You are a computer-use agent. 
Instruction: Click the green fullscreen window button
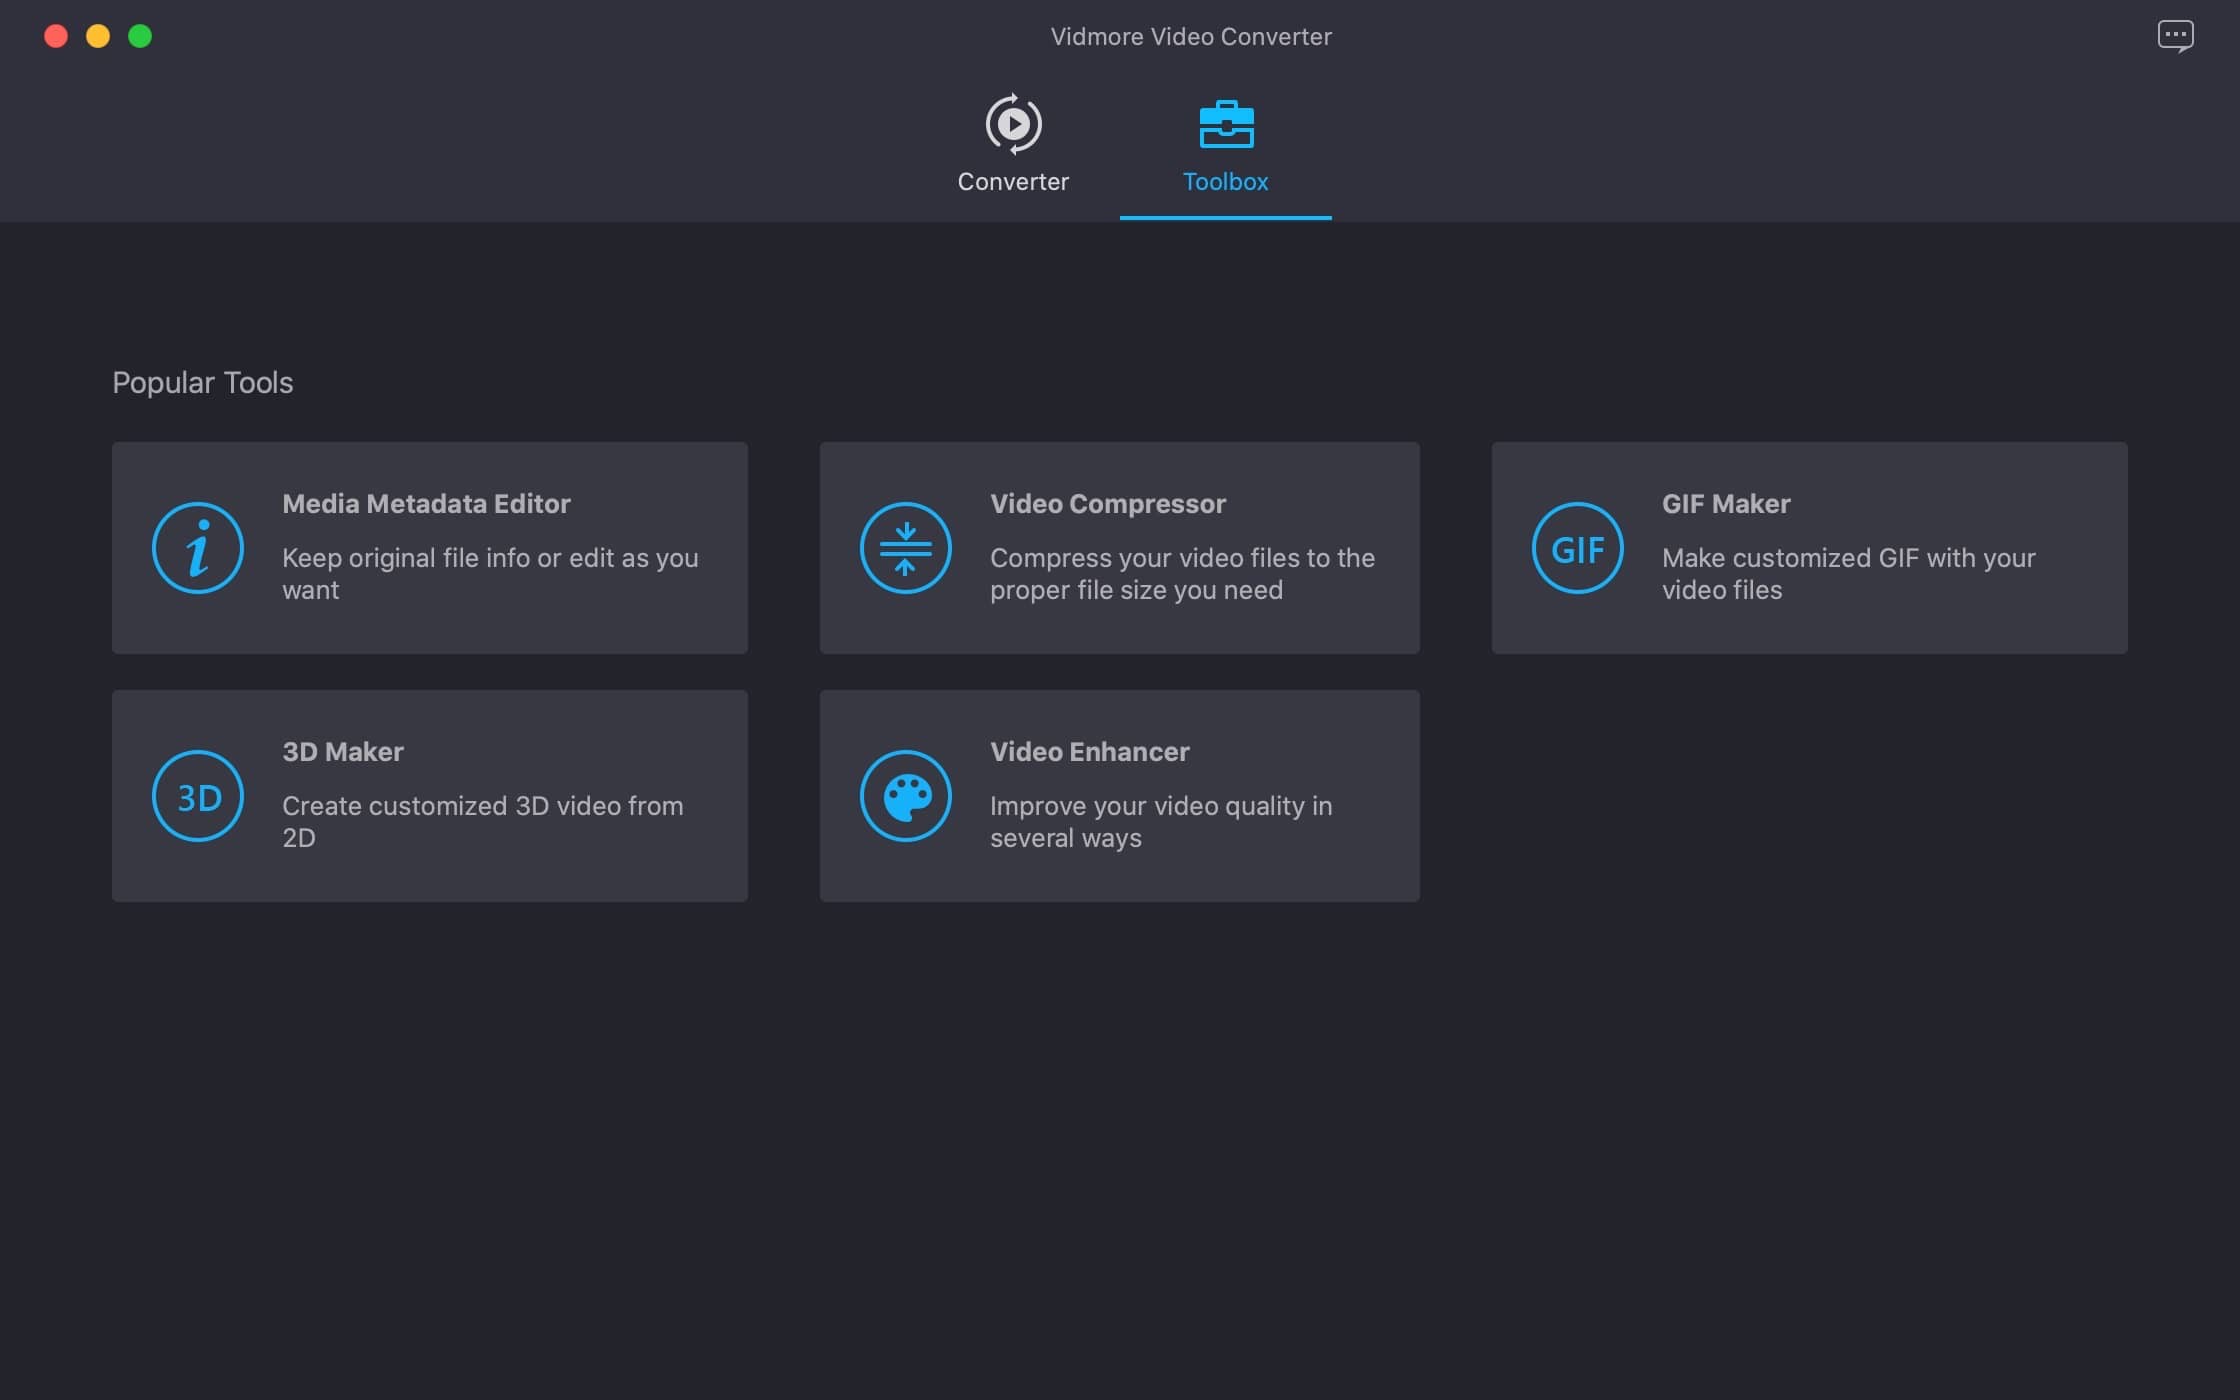click(140, 36)
